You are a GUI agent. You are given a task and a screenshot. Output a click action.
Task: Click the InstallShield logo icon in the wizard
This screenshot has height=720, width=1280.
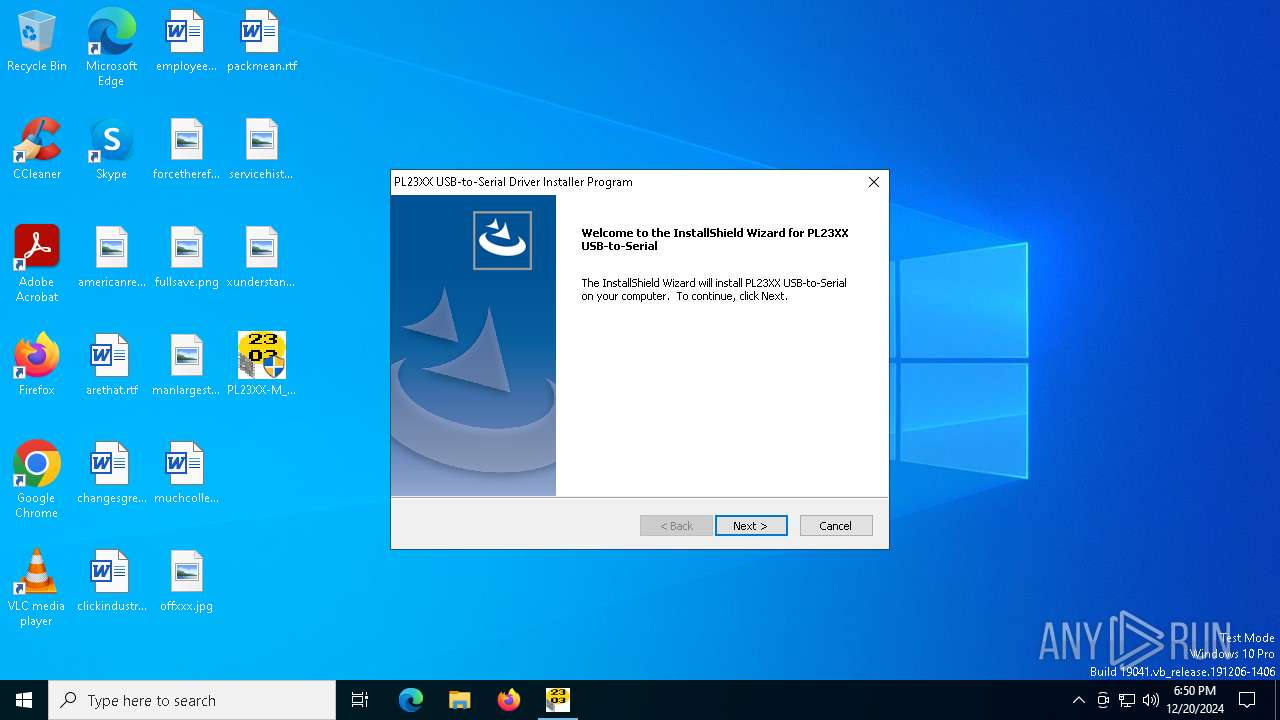[x=502, y=240]
